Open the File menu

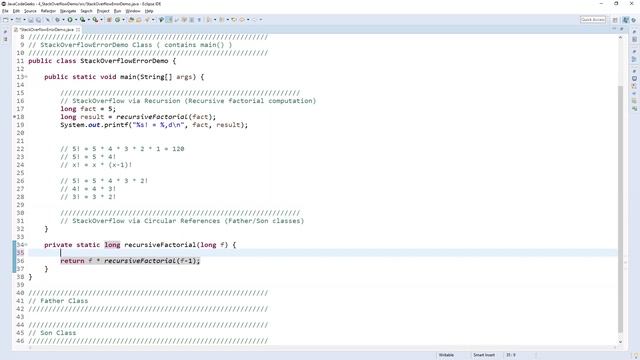click(x=5, y=11)
